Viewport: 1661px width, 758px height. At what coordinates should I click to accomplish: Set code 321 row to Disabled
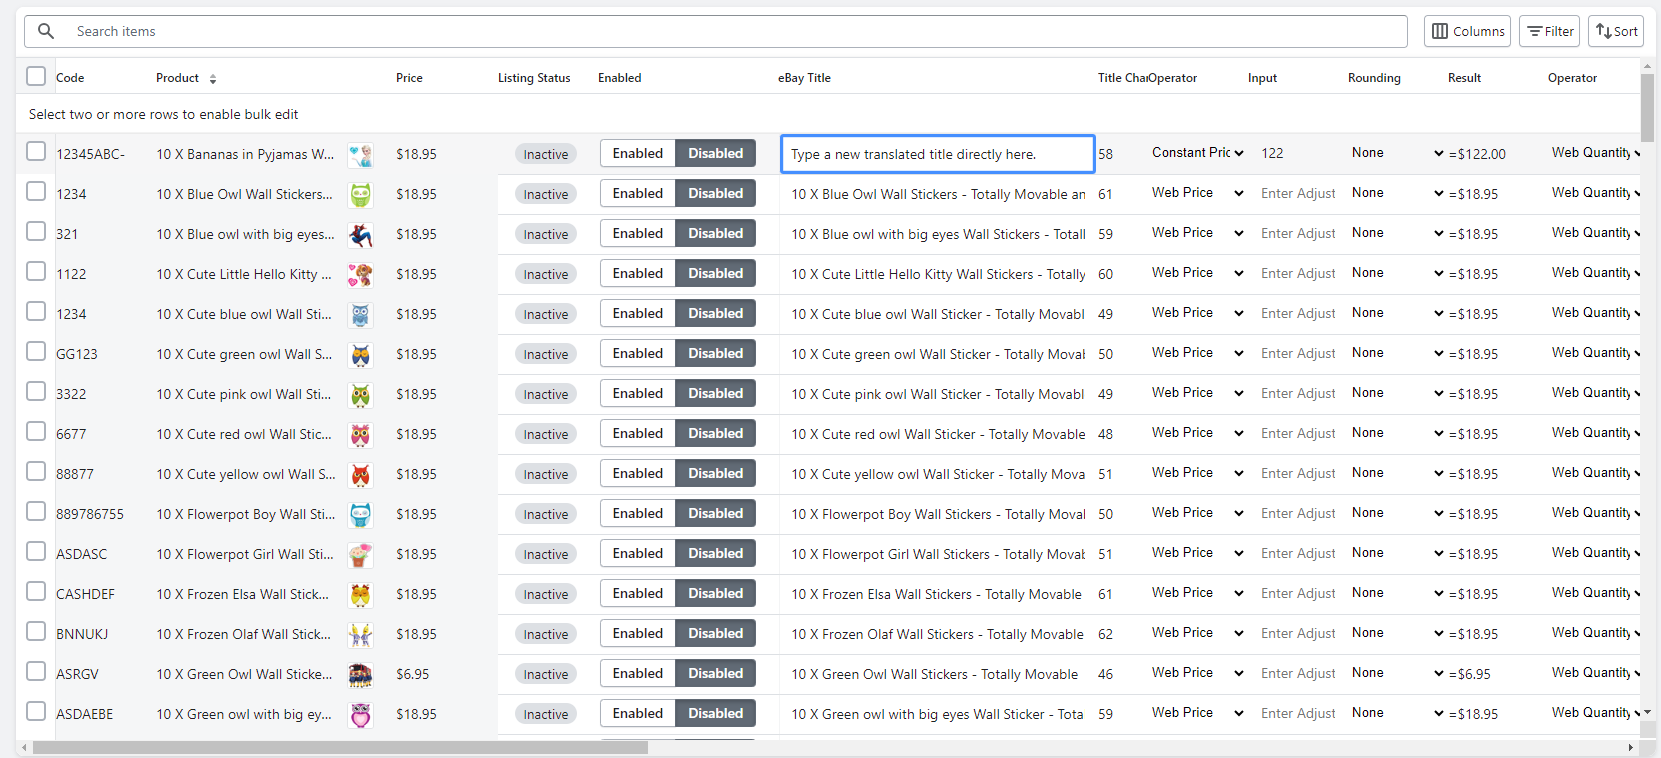(716, 233)
